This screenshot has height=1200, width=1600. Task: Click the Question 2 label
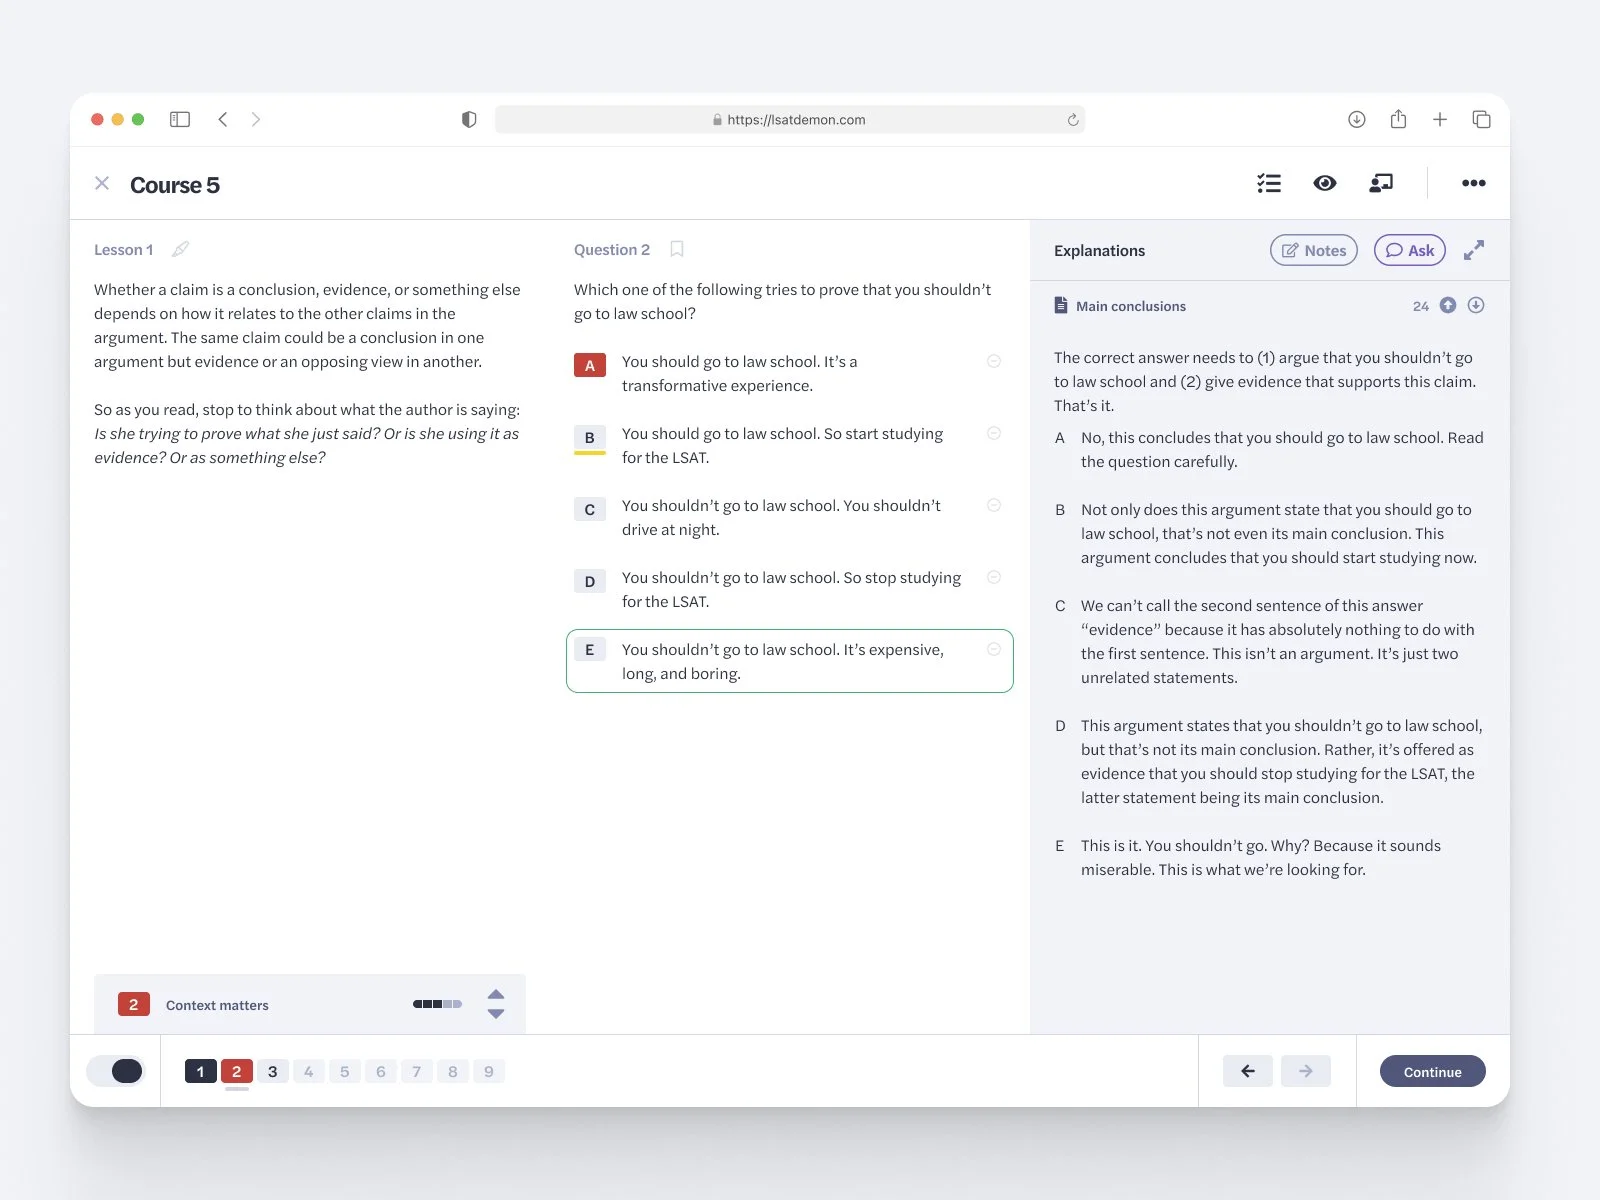pyautogui.click(x=612, y=250)
